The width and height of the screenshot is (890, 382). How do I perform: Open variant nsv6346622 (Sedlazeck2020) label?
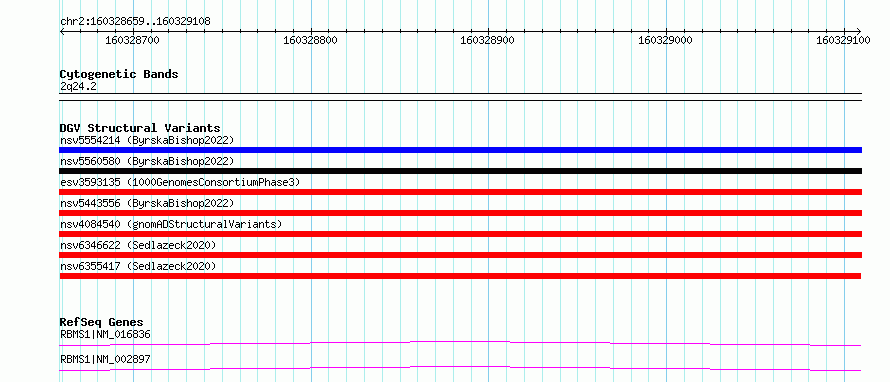(138, 245)
